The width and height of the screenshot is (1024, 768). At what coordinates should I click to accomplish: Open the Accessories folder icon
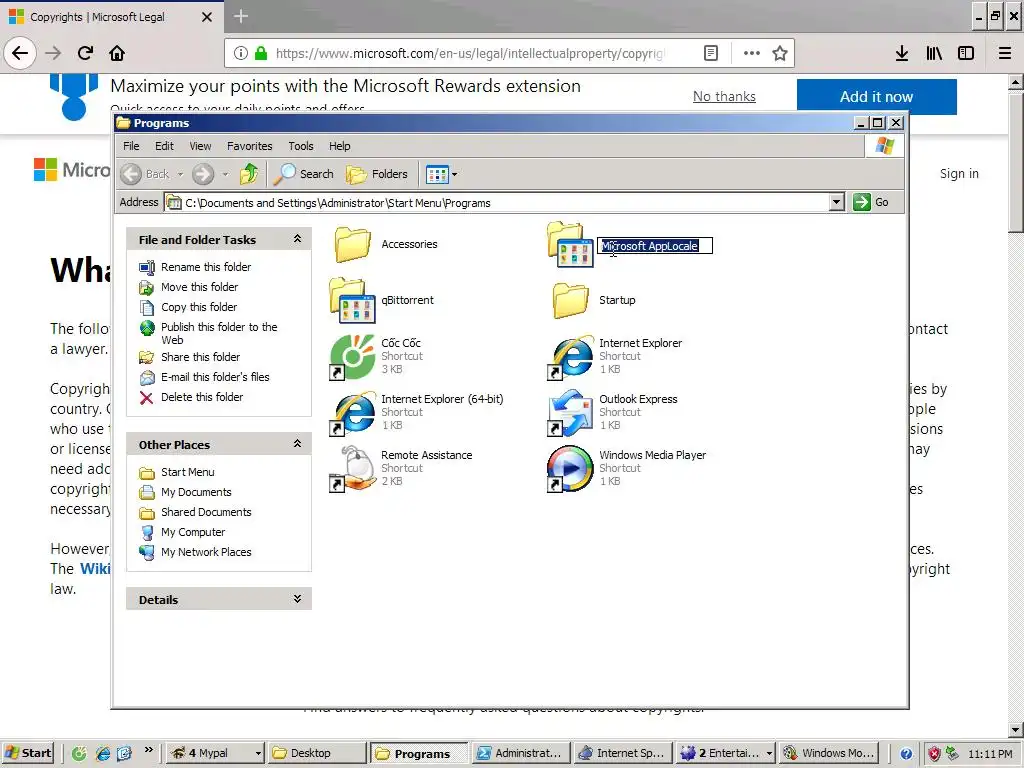tap(353, 244)
